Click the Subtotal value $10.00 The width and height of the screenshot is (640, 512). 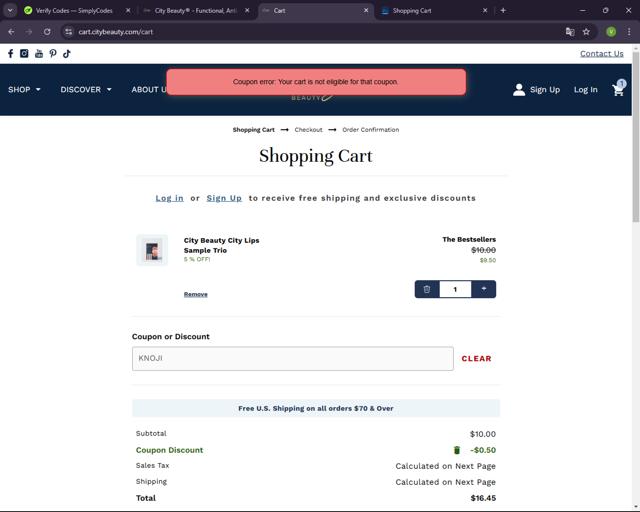point(483,434)
